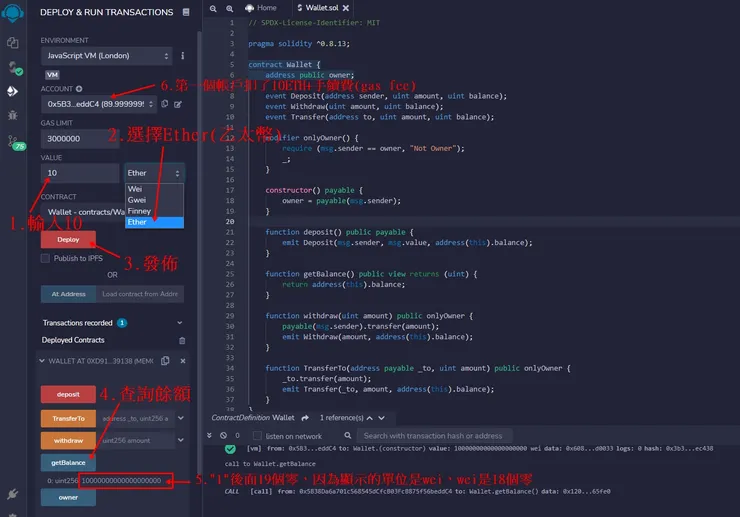Click the green transaction success checkmark

(x=230, y=449)
